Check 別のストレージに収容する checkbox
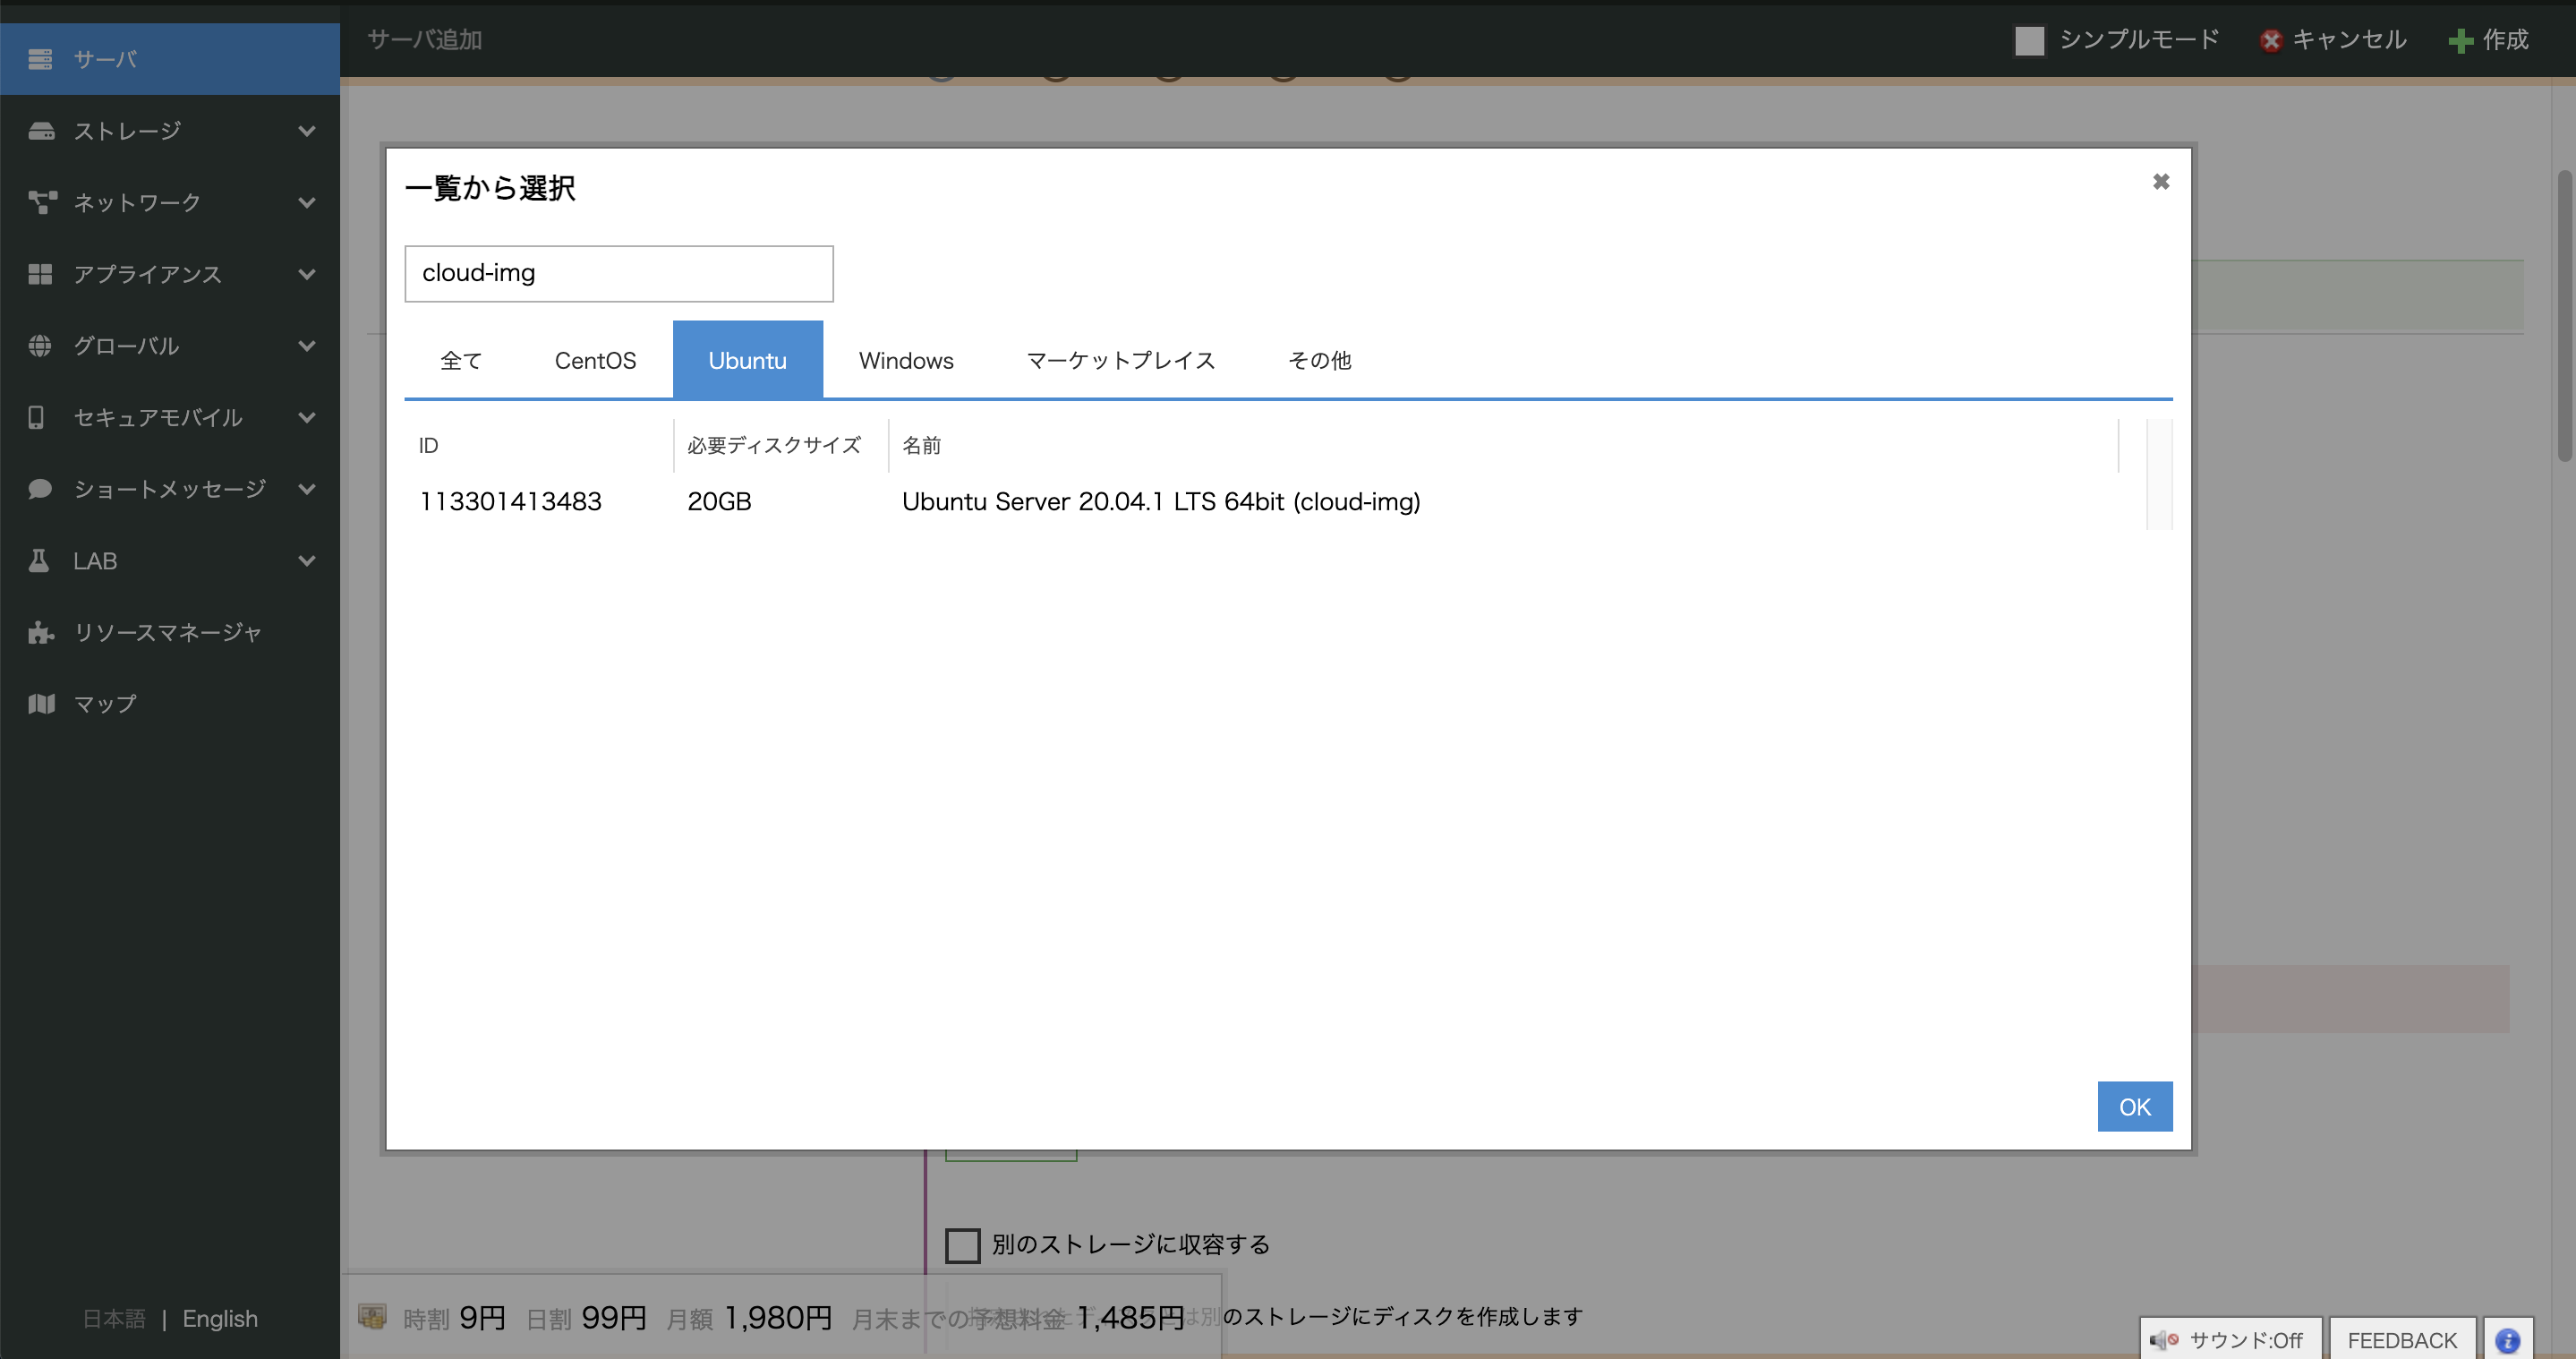Screen dimensions: 2576x1359 point(962,1245)
